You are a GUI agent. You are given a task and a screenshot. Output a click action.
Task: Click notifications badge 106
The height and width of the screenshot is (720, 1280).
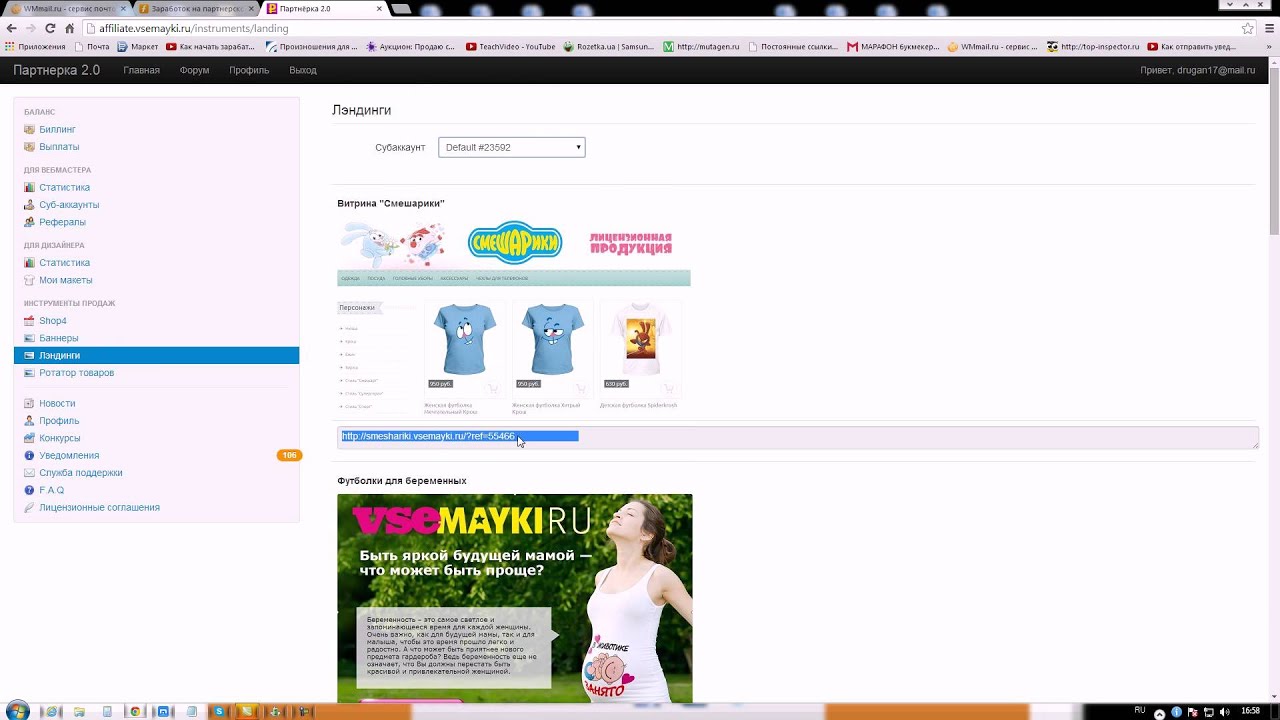pyautogui.click(x=288, y=456)
